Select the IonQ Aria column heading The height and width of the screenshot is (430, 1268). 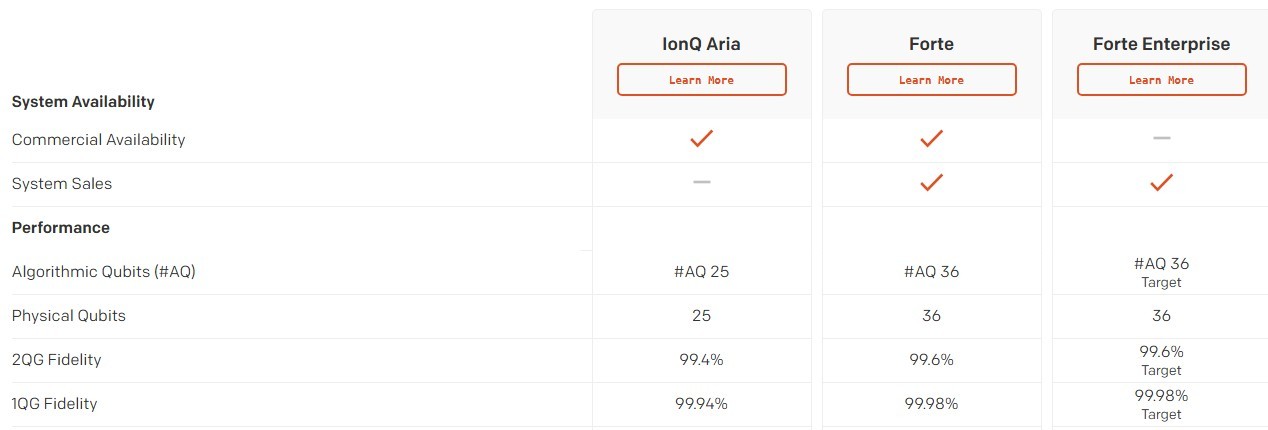[x=701, y=44]
